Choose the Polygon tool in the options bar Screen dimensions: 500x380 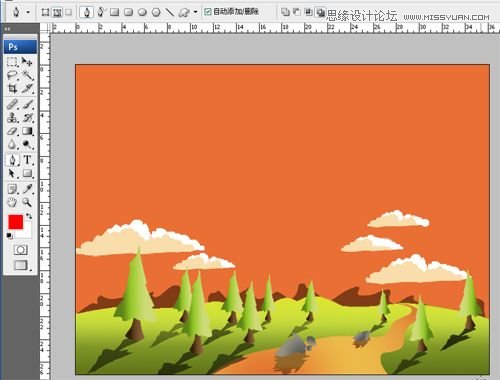click(x=156, y=13)
